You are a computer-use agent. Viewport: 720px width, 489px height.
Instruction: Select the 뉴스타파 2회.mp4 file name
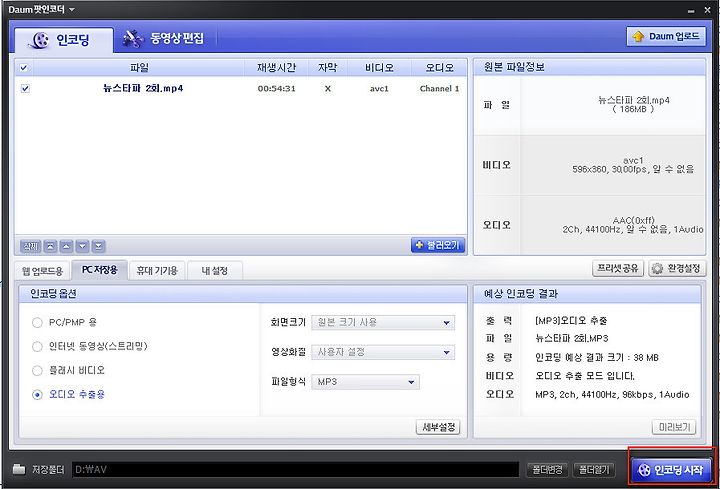tap(143, 88)
